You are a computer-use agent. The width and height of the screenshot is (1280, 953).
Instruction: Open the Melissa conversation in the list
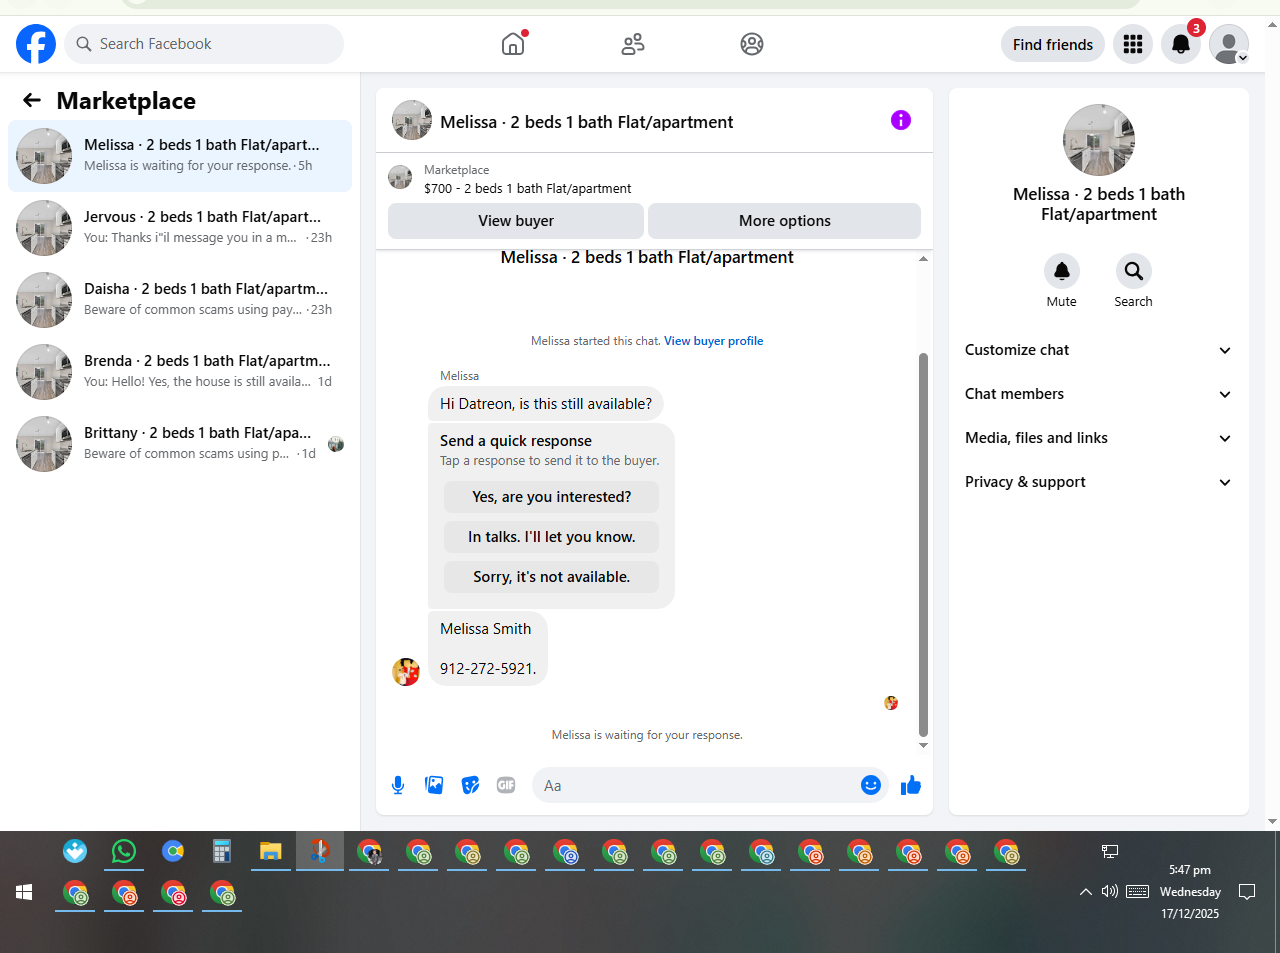point(180,156)
